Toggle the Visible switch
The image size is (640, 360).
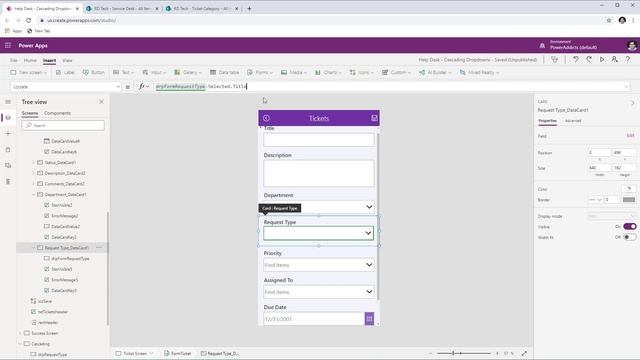629,226
